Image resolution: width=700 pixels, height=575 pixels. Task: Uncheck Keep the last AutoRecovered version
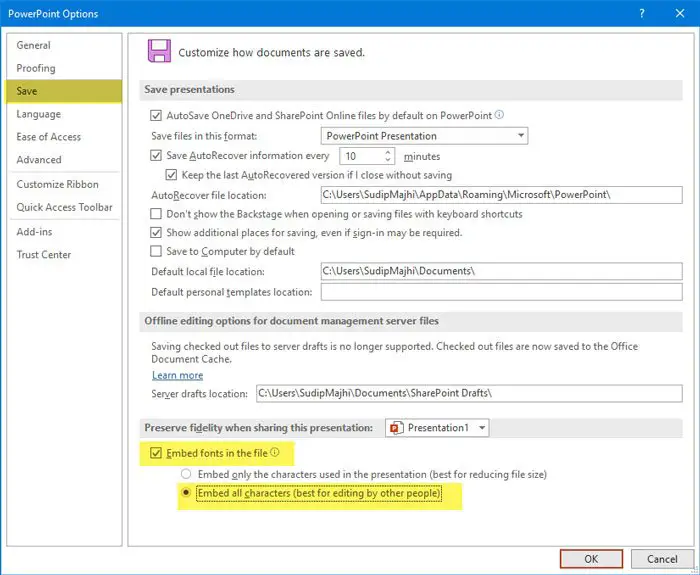tap(171, 175)
